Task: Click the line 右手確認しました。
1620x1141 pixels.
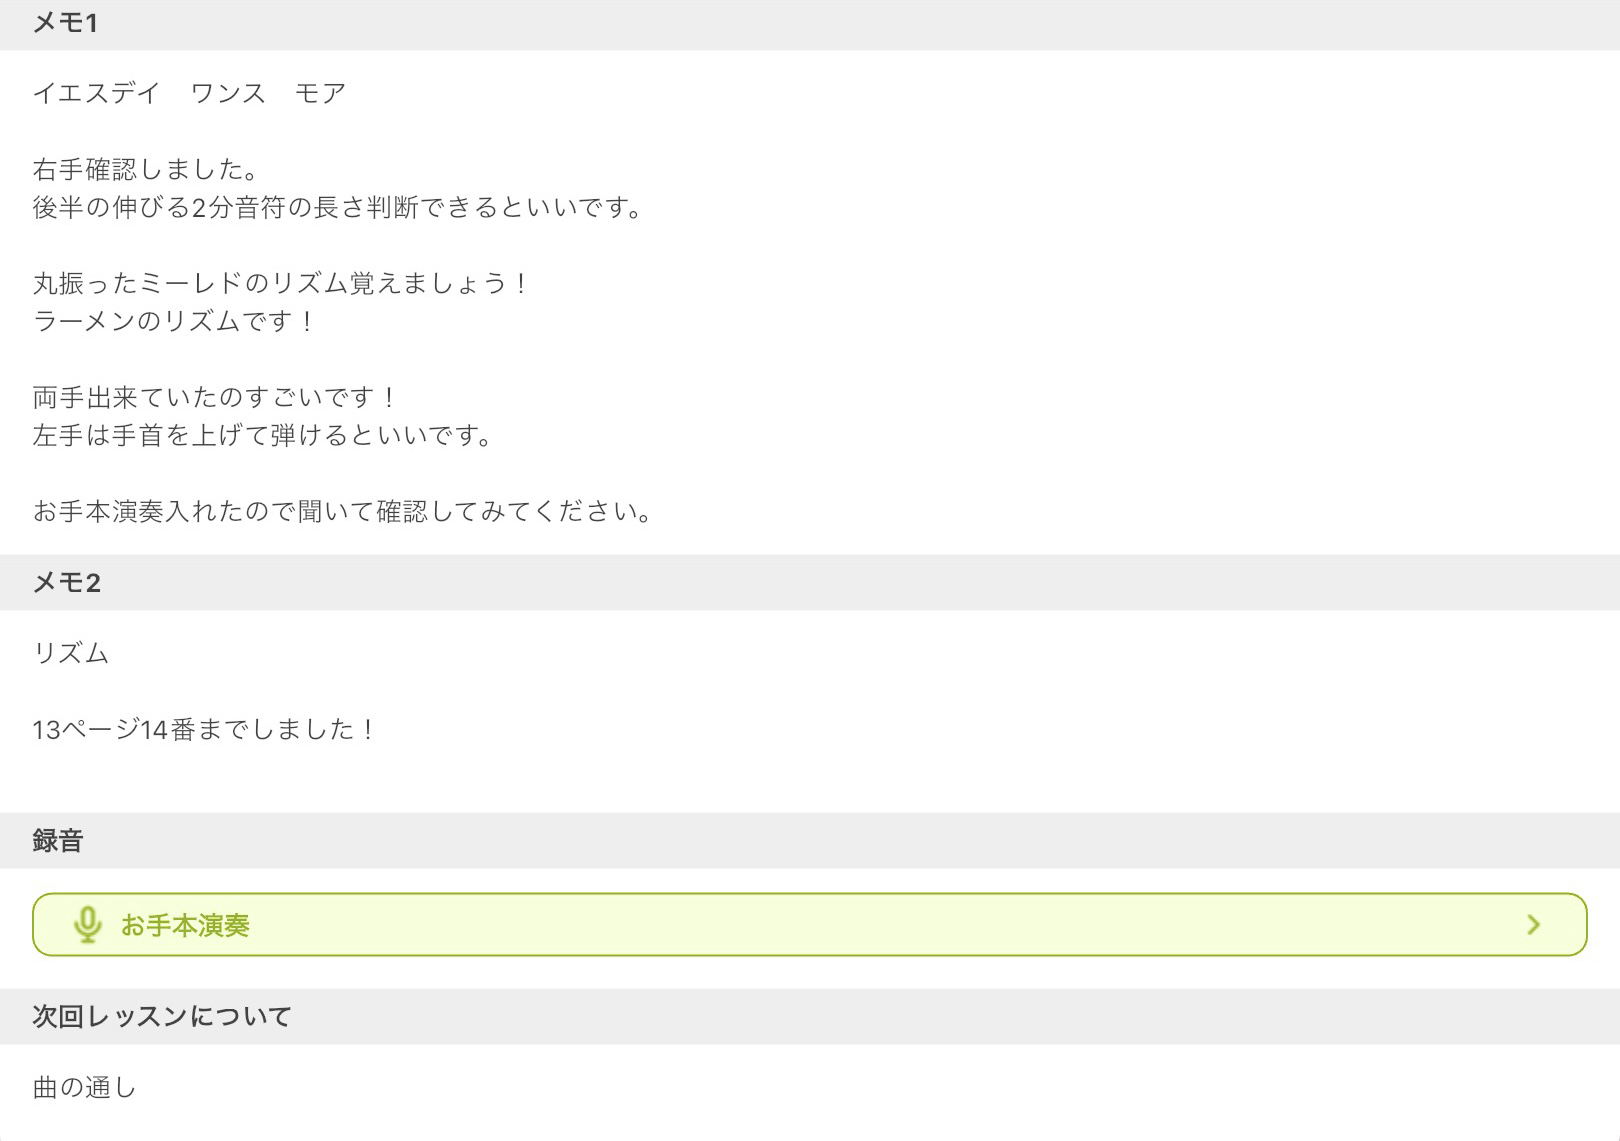Action: click(146, 169)
